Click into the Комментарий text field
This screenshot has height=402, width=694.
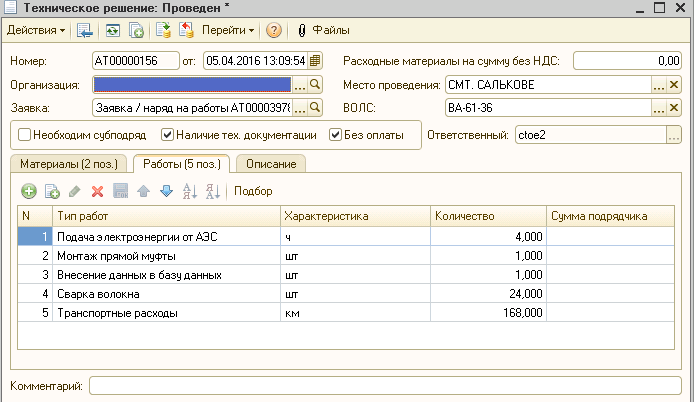click(x=385, y=385)
